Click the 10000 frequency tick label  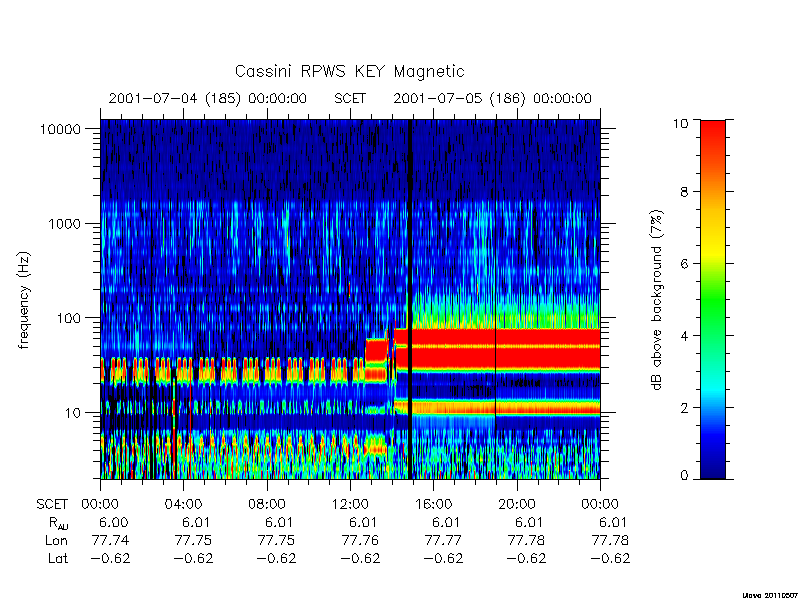(60, 129)
